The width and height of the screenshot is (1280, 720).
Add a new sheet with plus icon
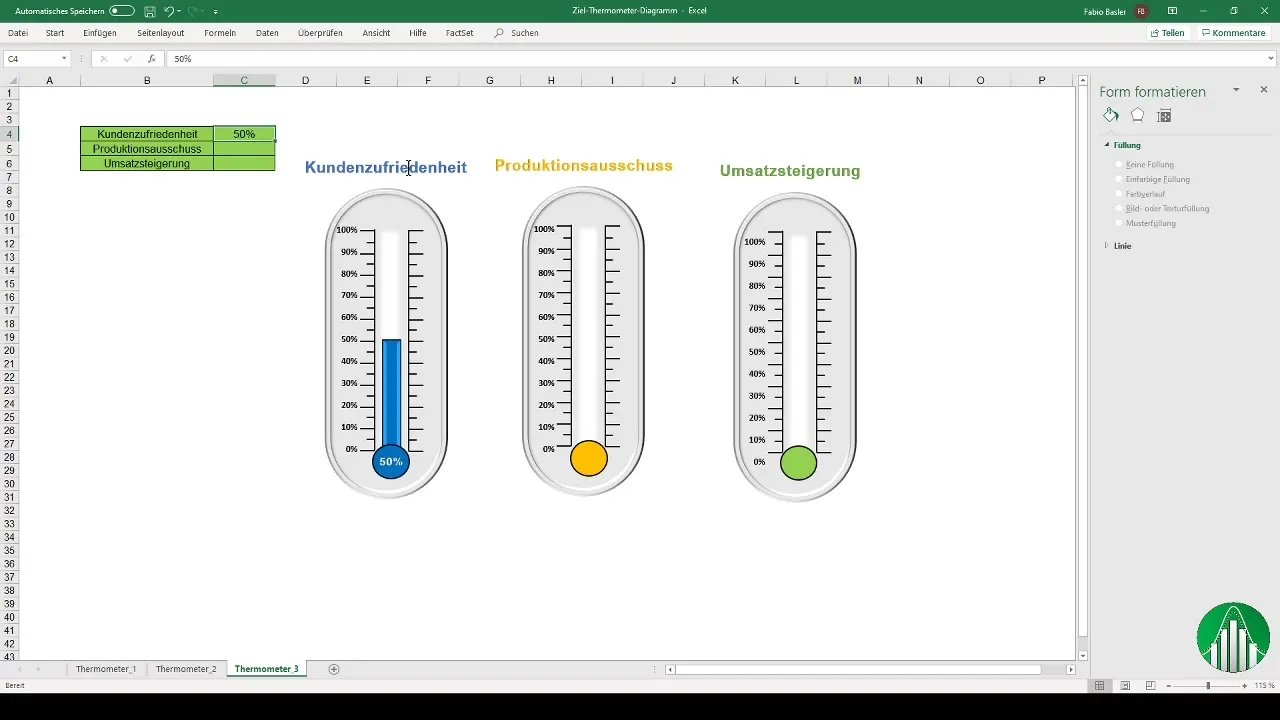click(334, 668)
